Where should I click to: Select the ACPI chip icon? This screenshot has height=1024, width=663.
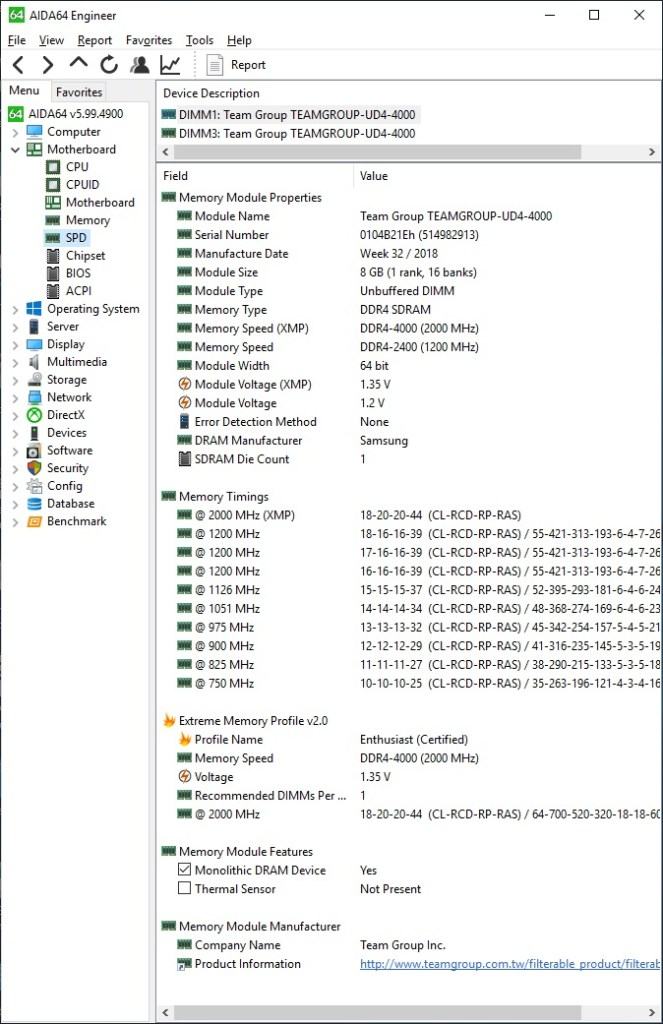[53, 291]
